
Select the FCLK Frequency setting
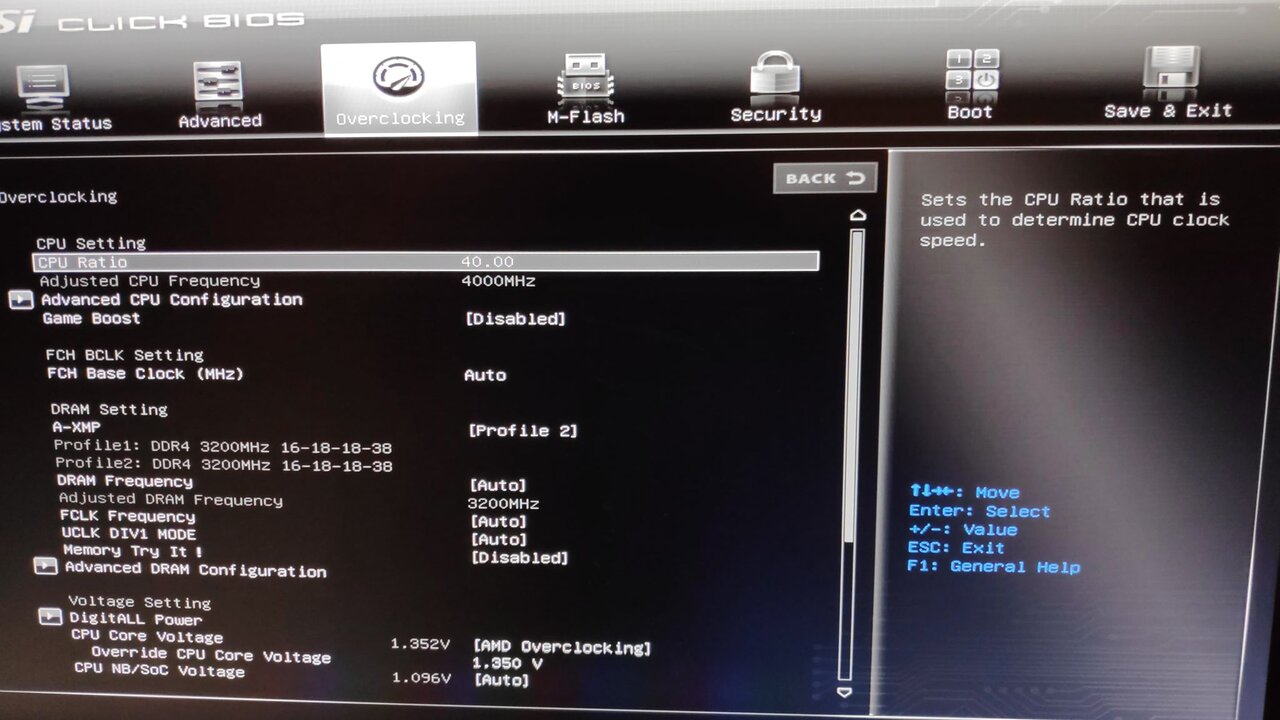[128, 517]
